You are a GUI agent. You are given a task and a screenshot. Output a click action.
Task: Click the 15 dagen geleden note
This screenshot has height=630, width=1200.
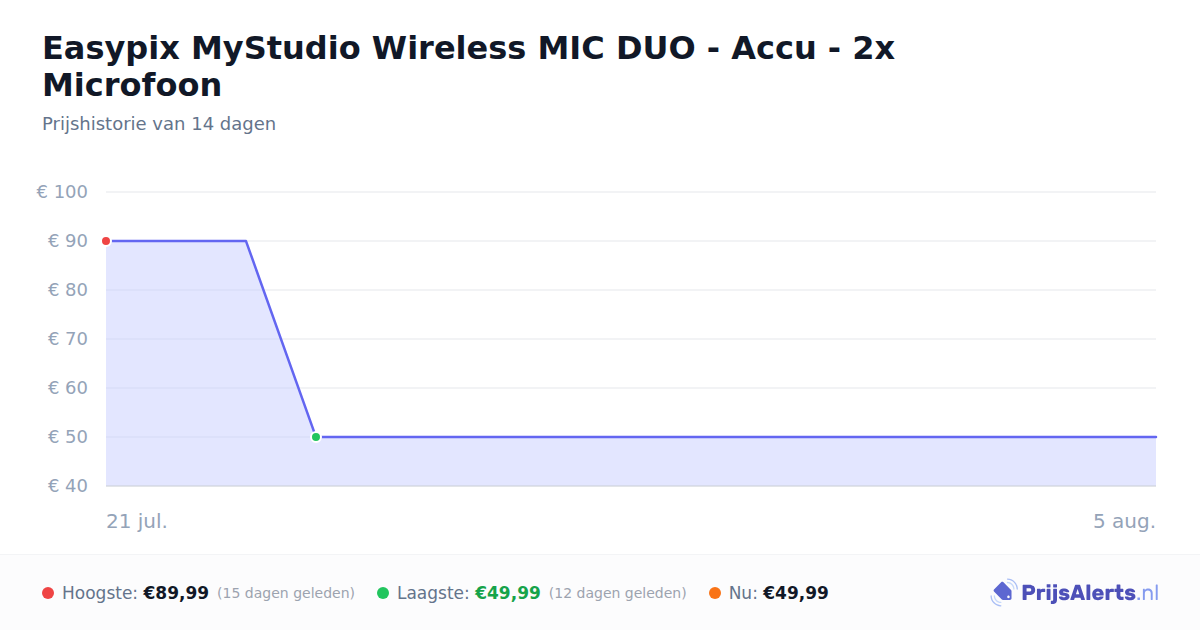[286, 593]
